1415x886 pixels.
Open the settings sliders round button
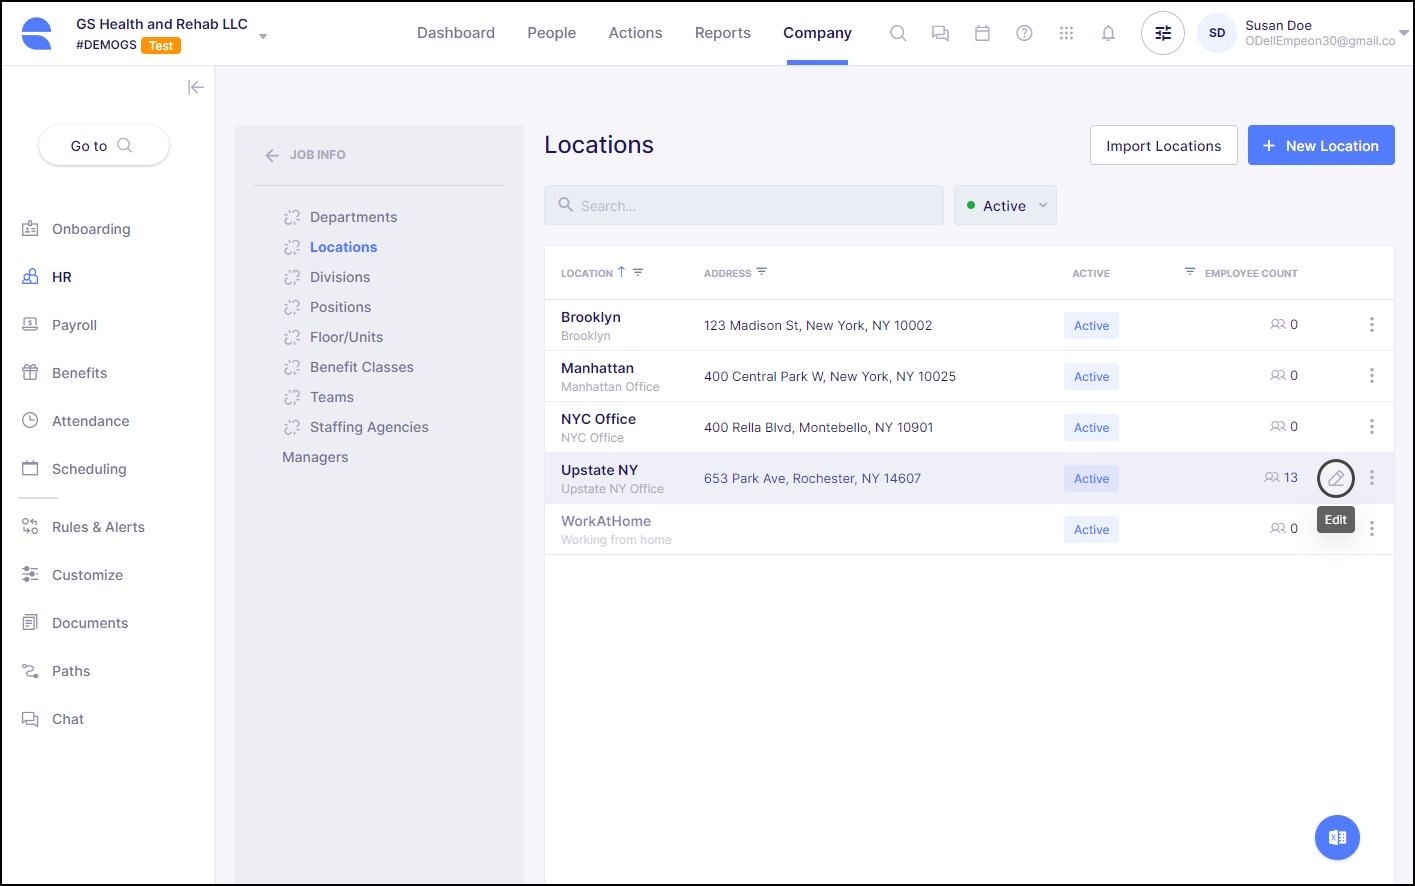(1163, 33)
